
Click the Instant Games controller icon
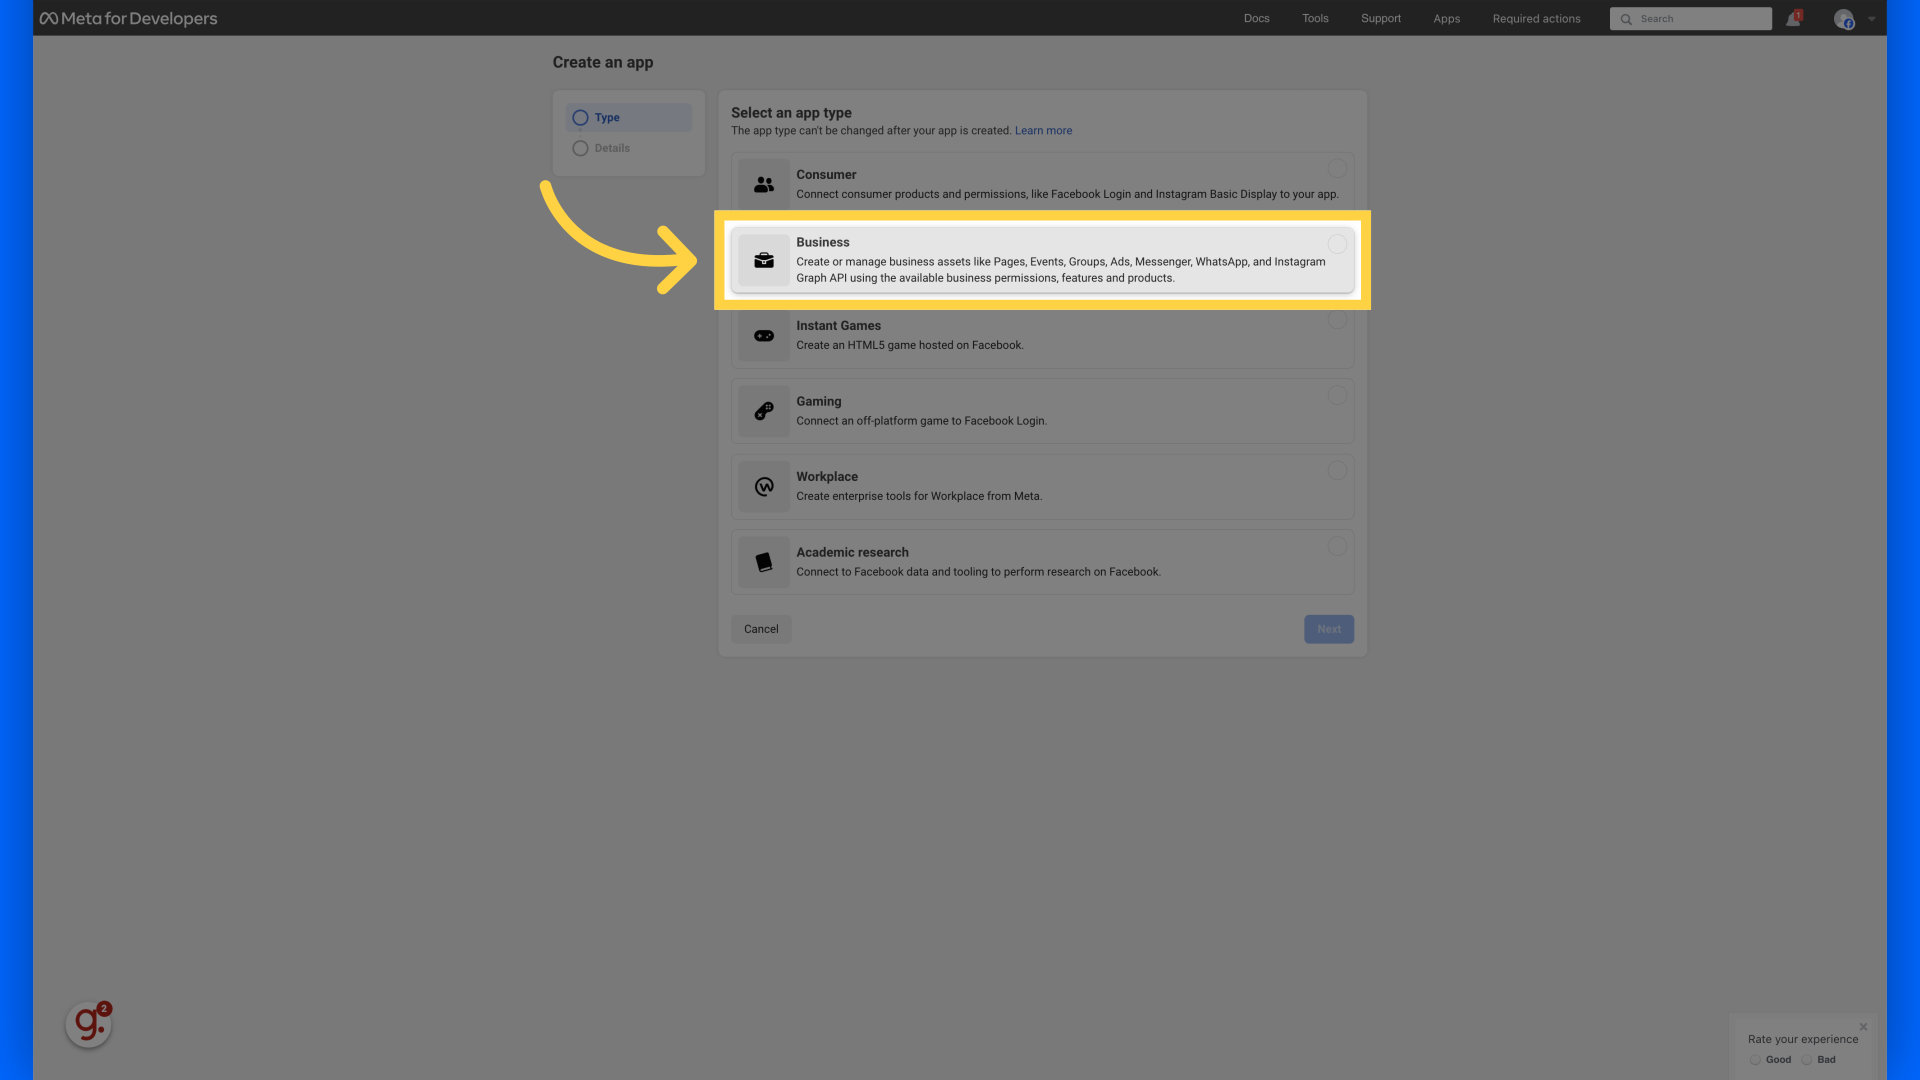click(x=764, y=336)
